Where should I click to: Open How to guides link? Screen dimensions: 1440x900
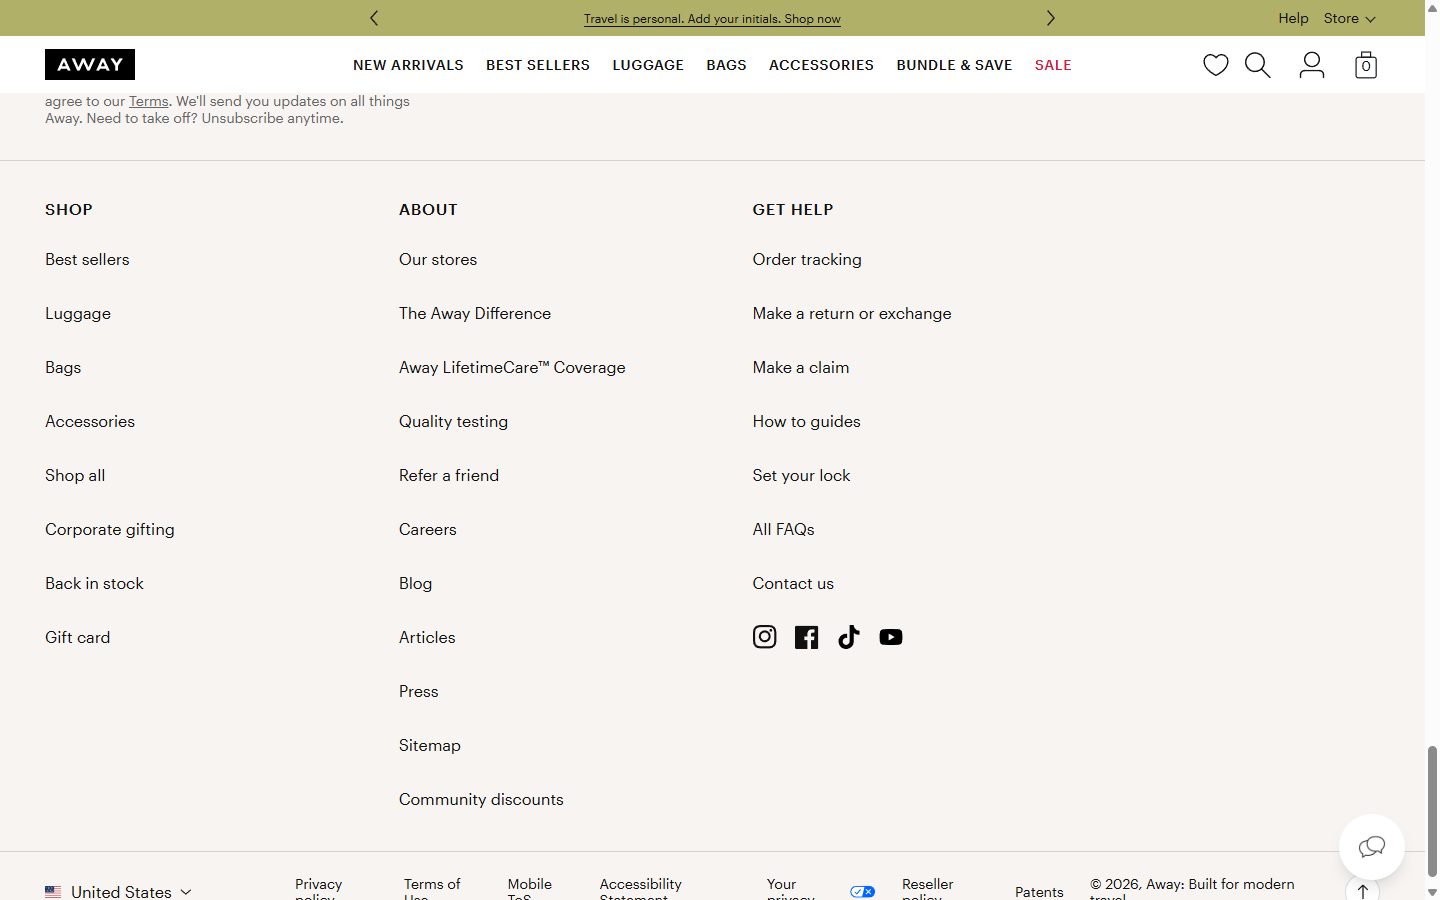pos(807,421)
